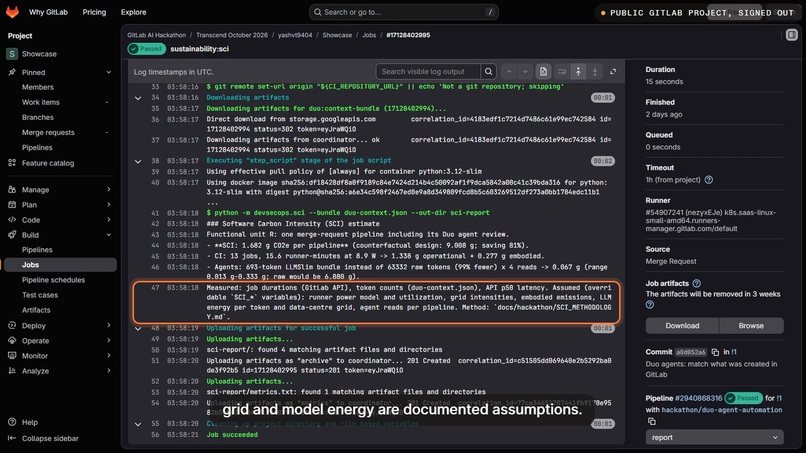806x453 pixels.
Task: Collapse the Executing step_script log section
Action: 138,161
